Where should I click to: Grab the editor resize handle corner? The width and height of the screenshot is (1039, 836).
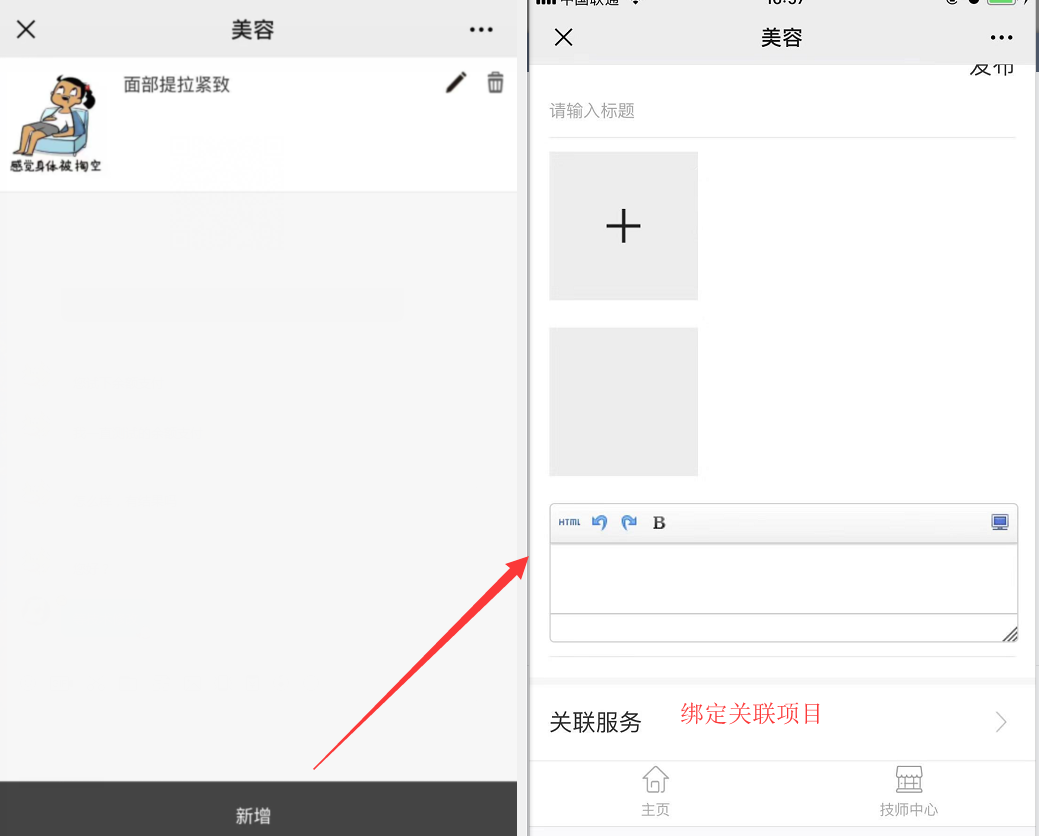[x=1010, y=635]
